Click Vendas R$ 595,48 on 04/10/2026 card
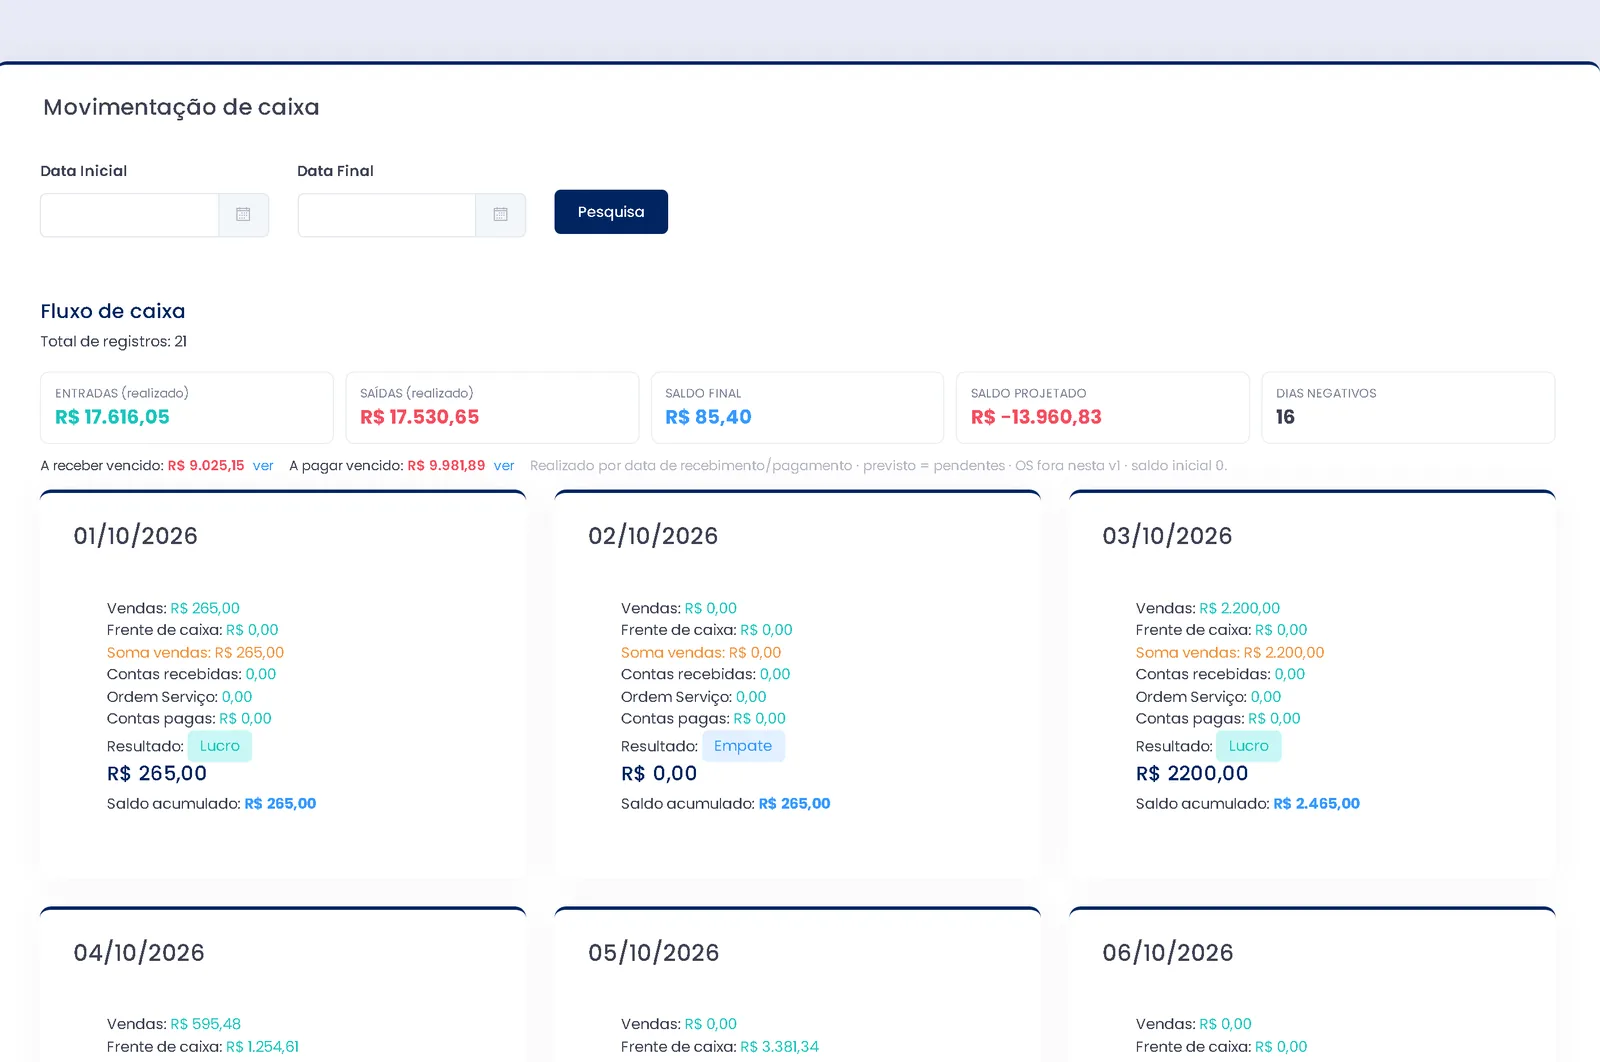 (174, 1024)
